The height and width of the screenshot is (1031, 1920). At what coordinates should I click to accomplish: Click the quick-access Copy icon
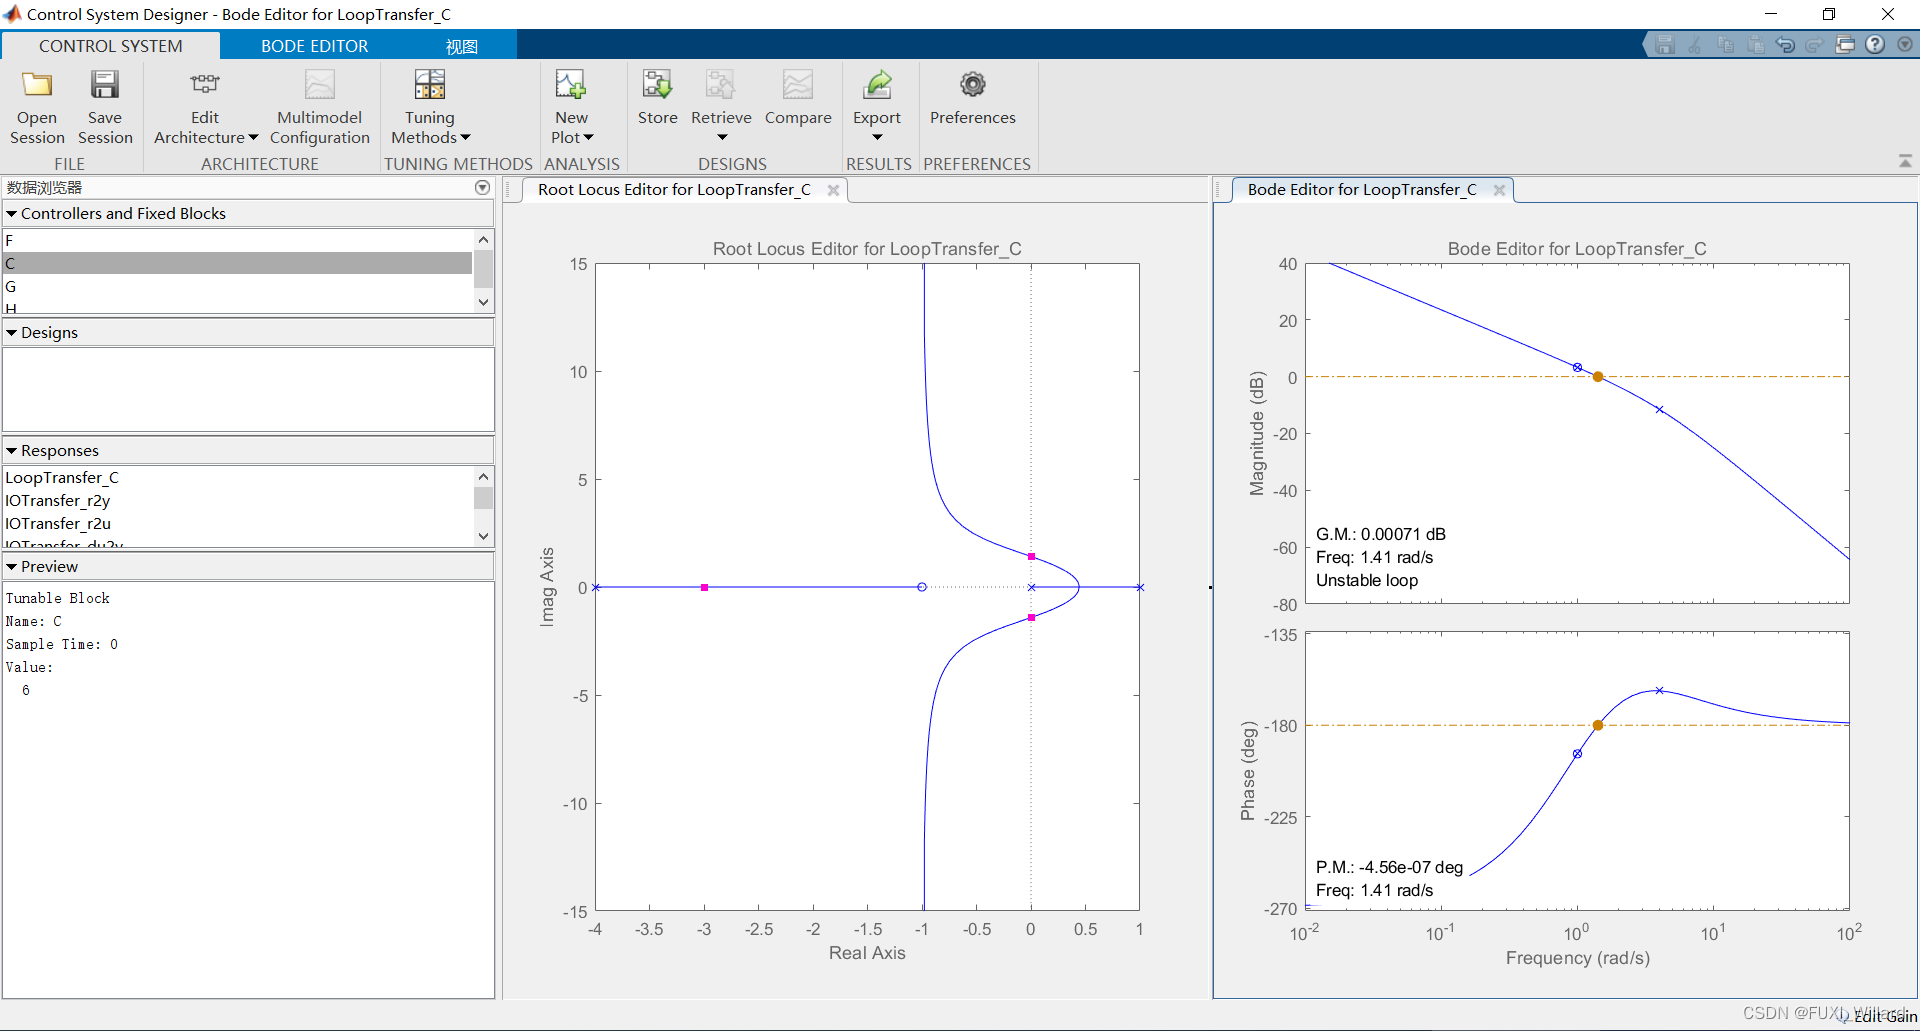1725,45
